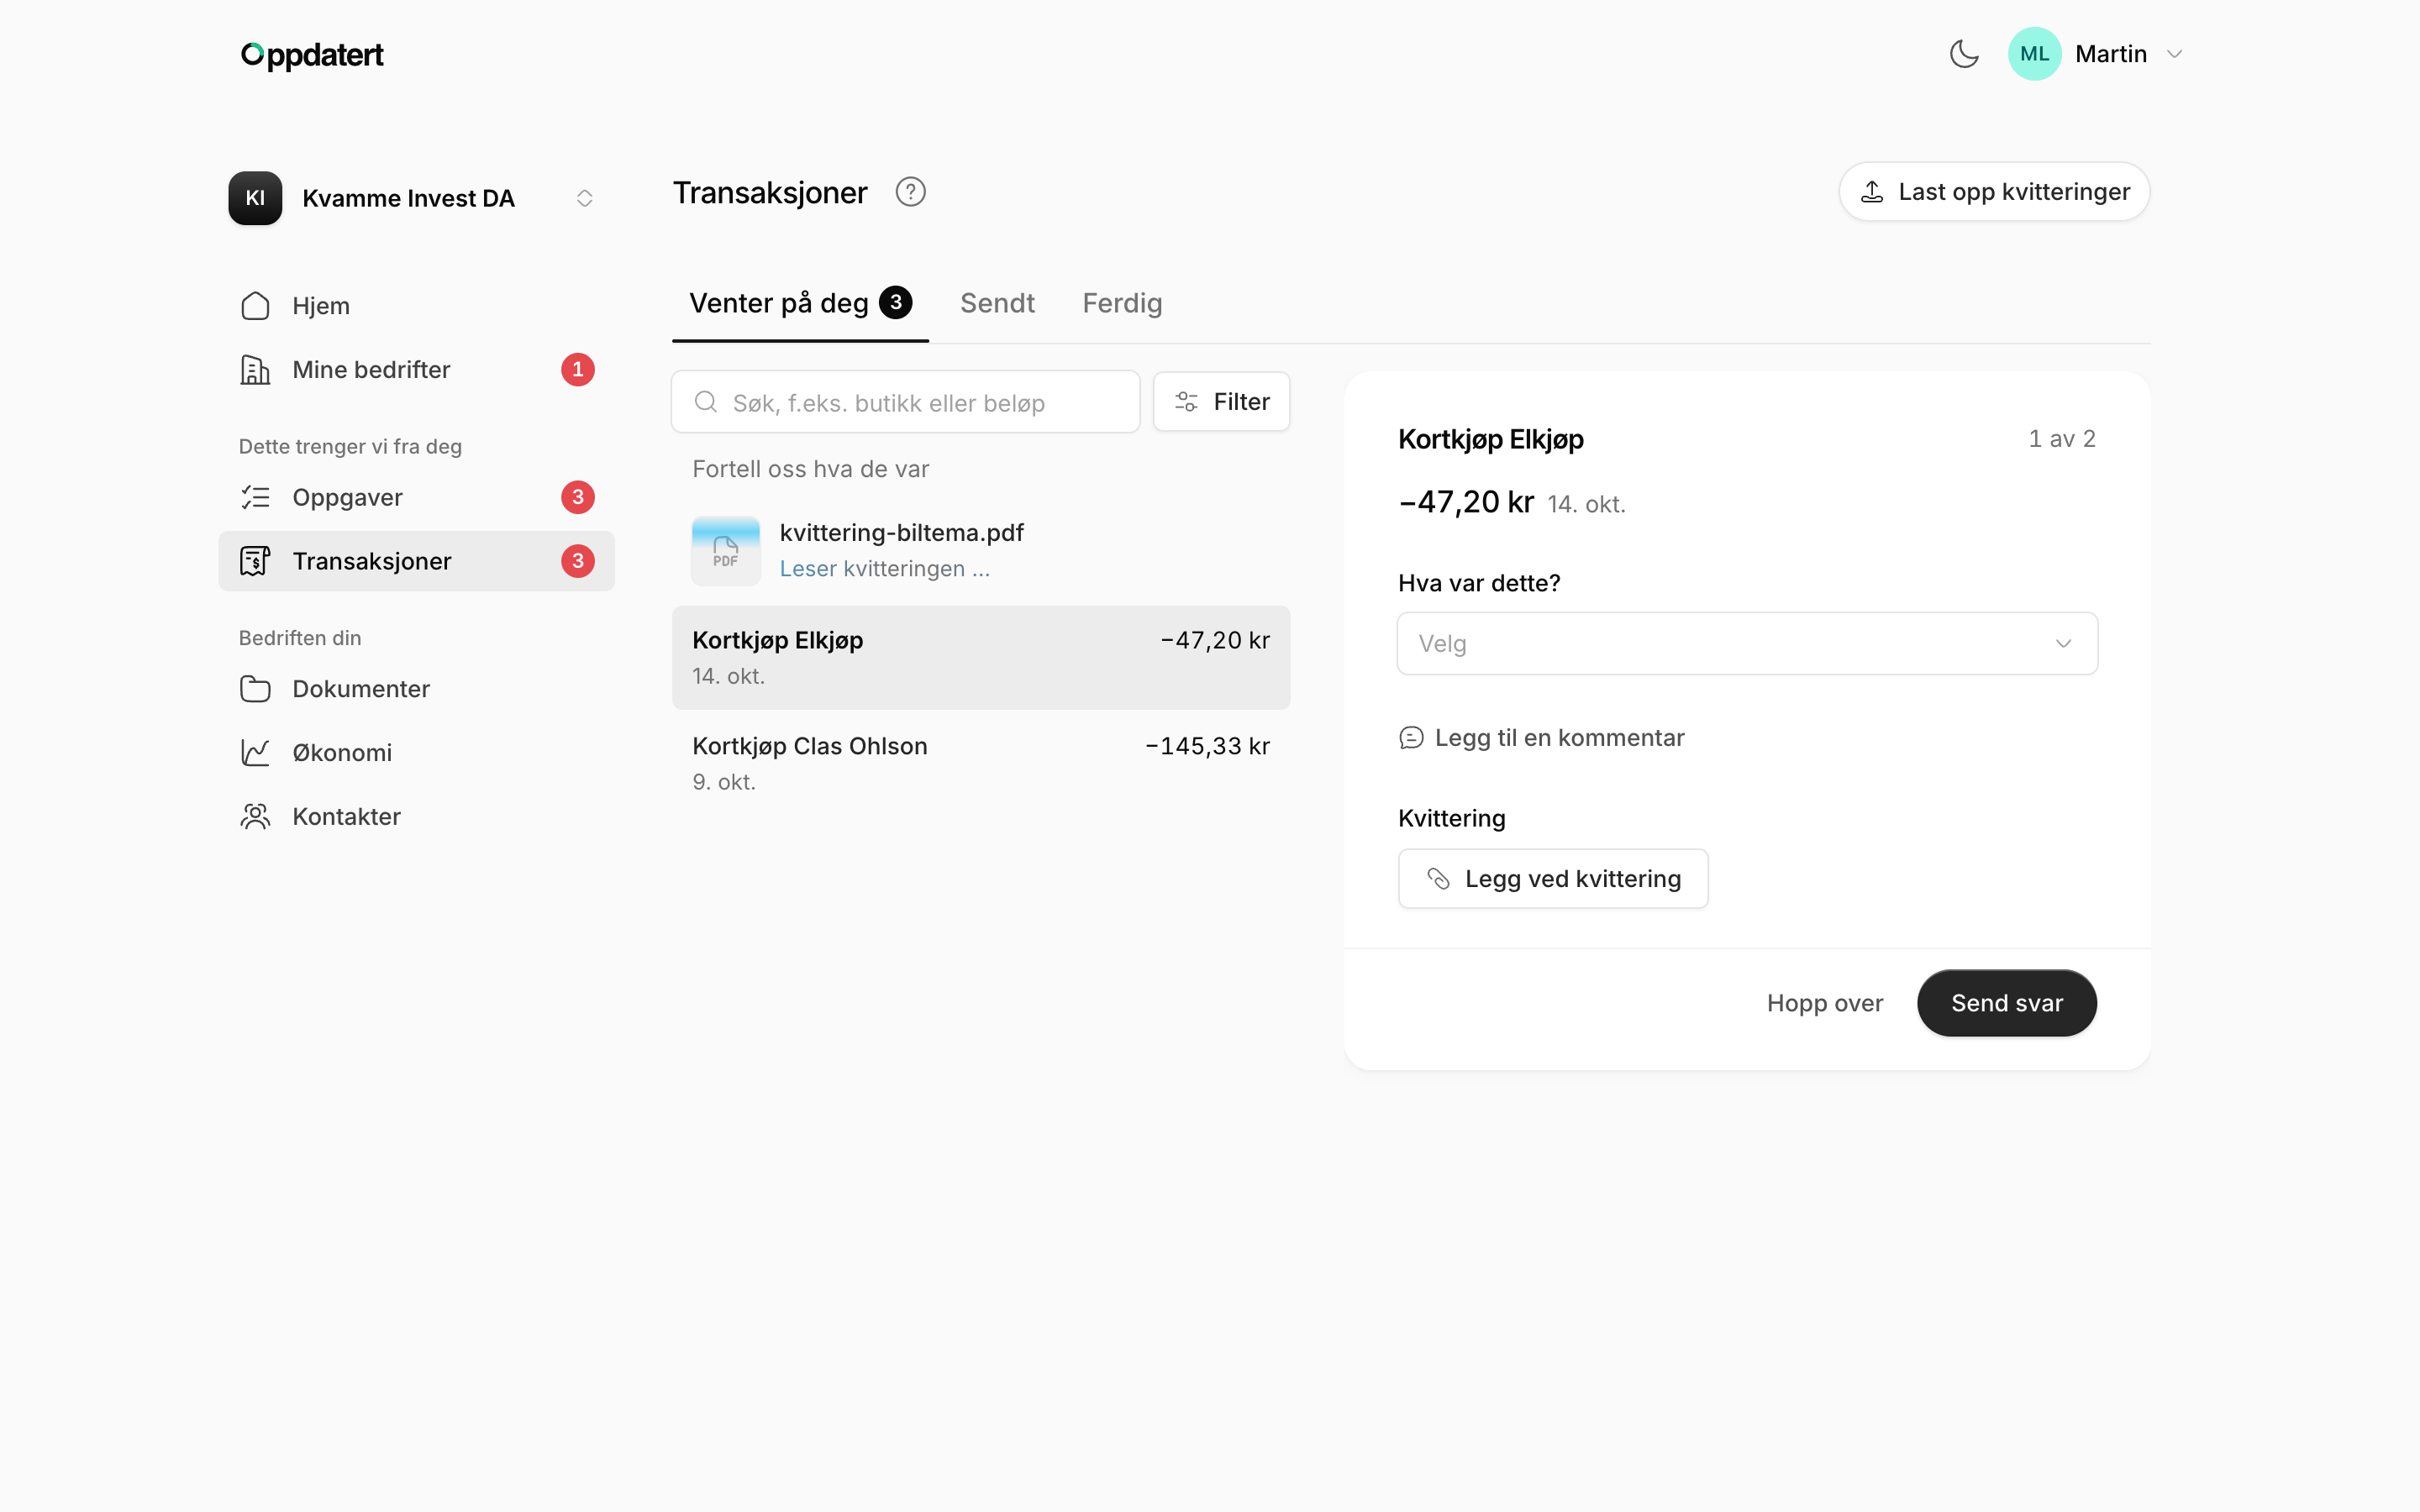
Task: Open Mine bedrifter building icon
Action: (255, 370)
